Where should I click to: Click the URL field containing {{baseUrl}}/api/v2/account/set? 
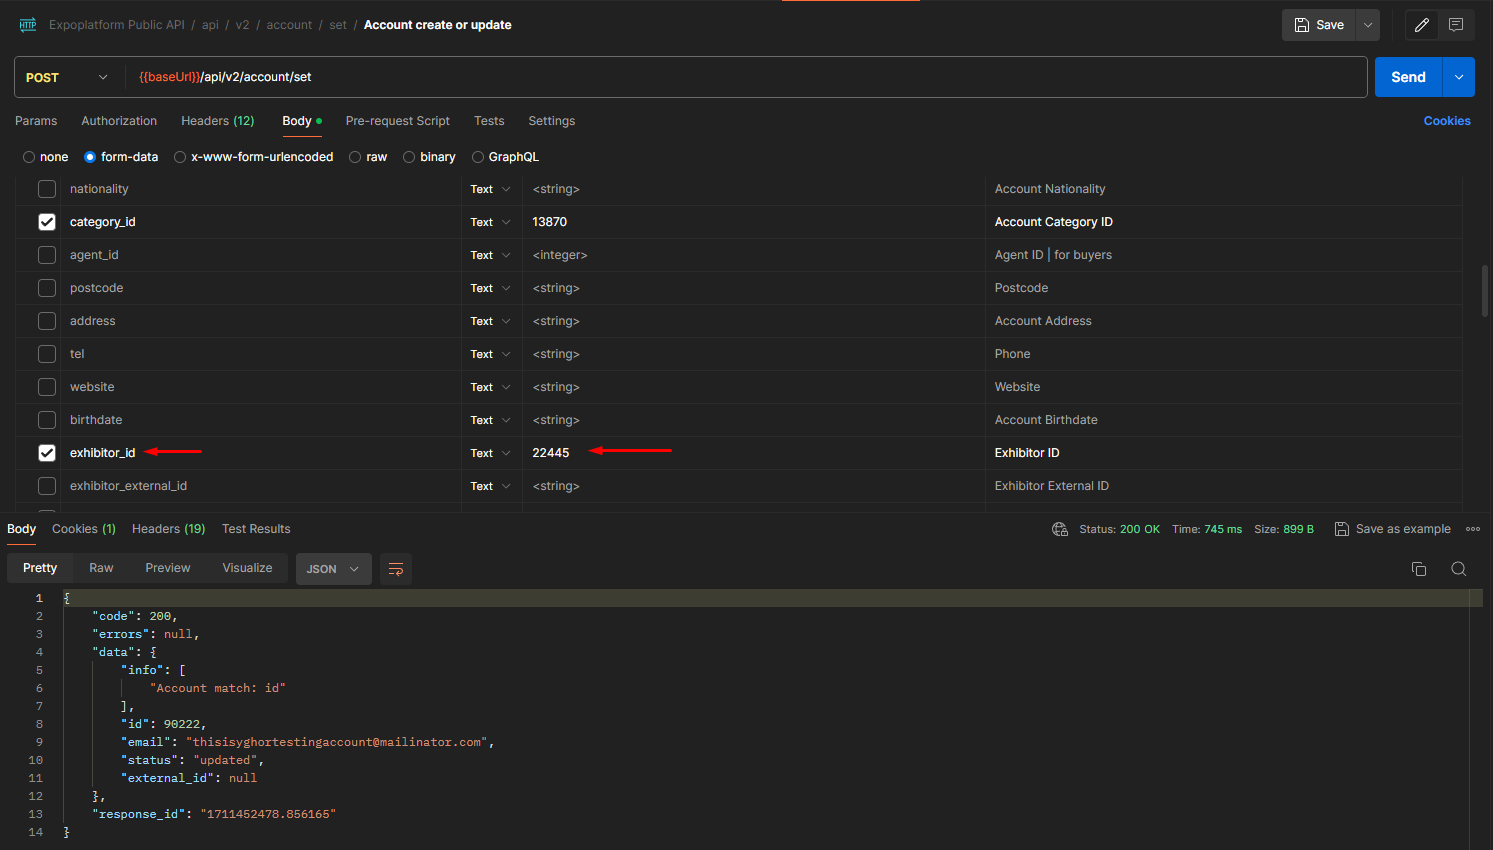pyautogui.click(x=400, y=76)
